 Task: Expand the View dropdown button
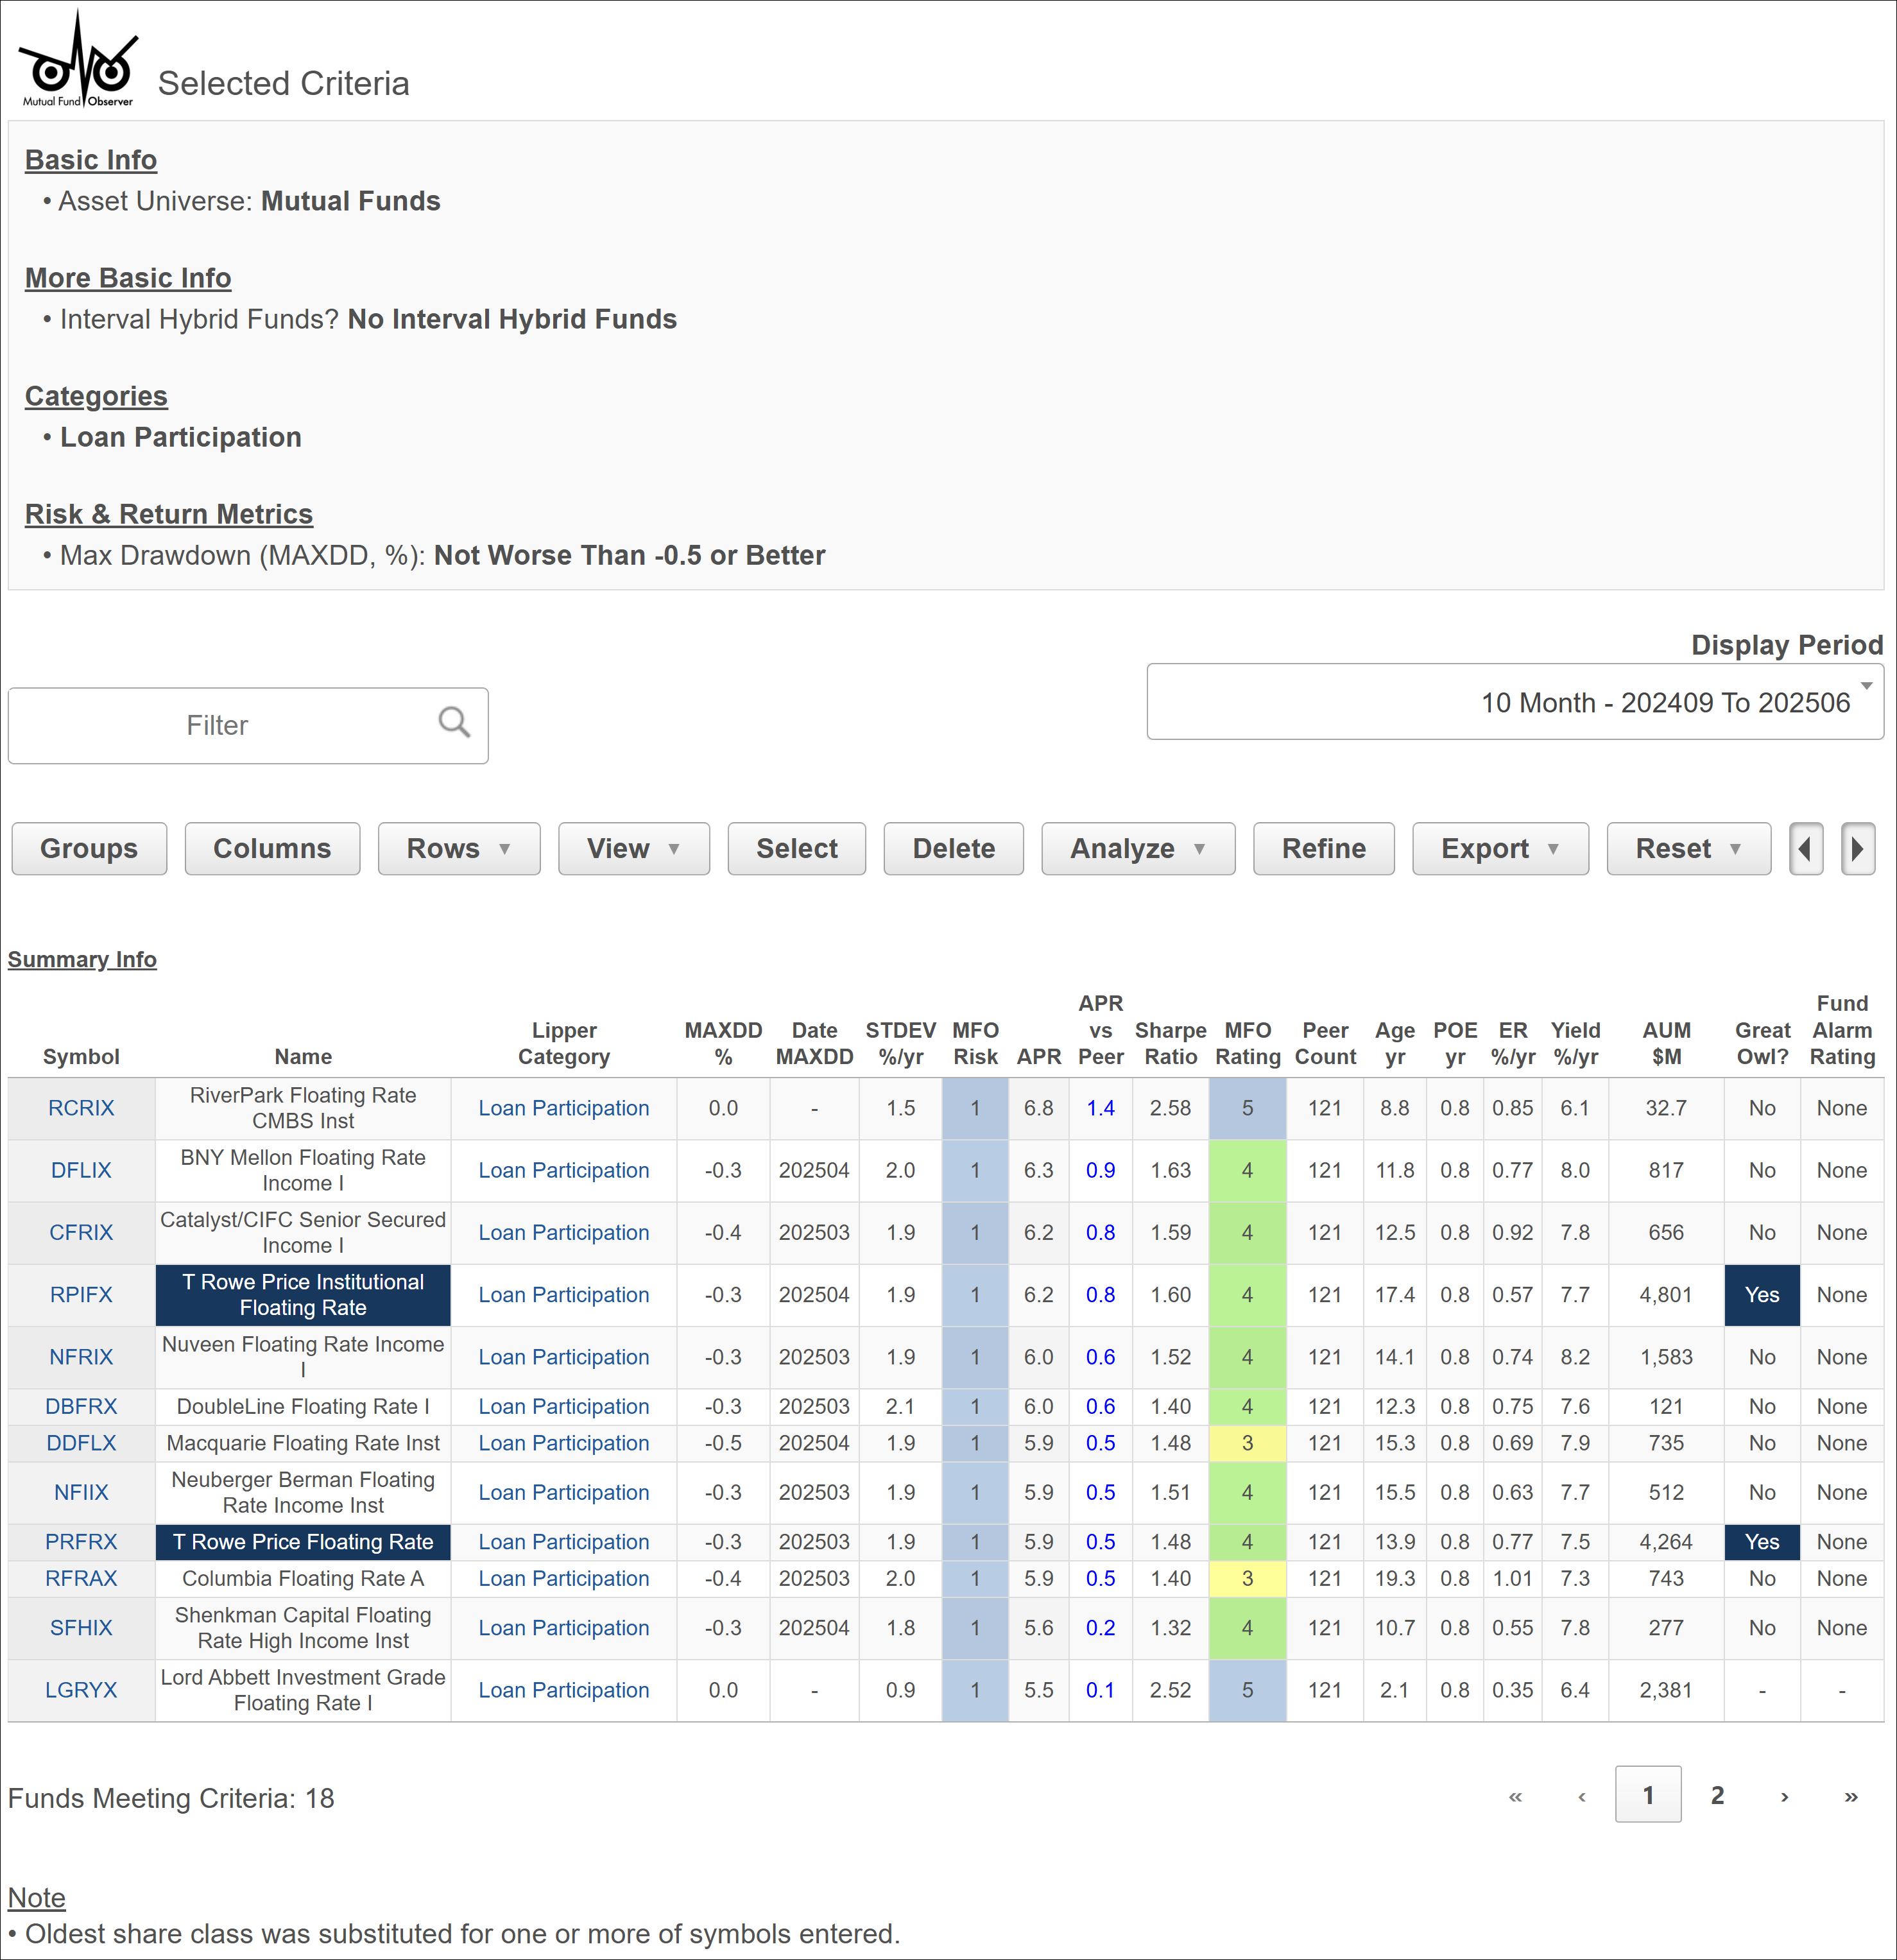click(634, 849)
